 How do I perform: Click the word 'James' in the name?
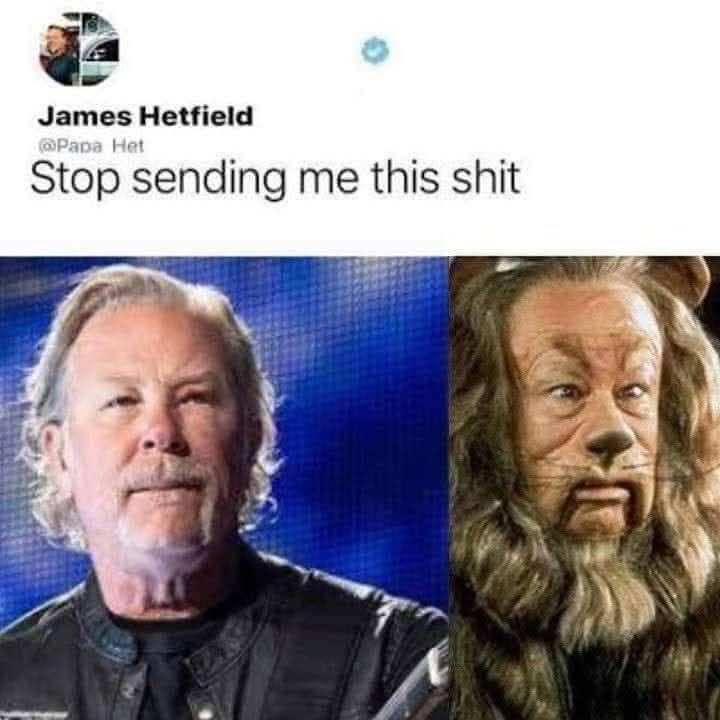point(84,116)
